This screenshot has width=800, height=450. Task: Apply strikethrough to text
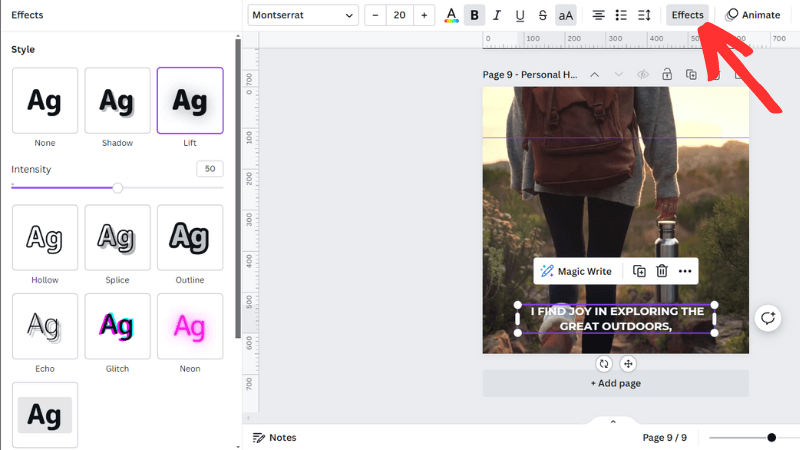click(543, 15)
